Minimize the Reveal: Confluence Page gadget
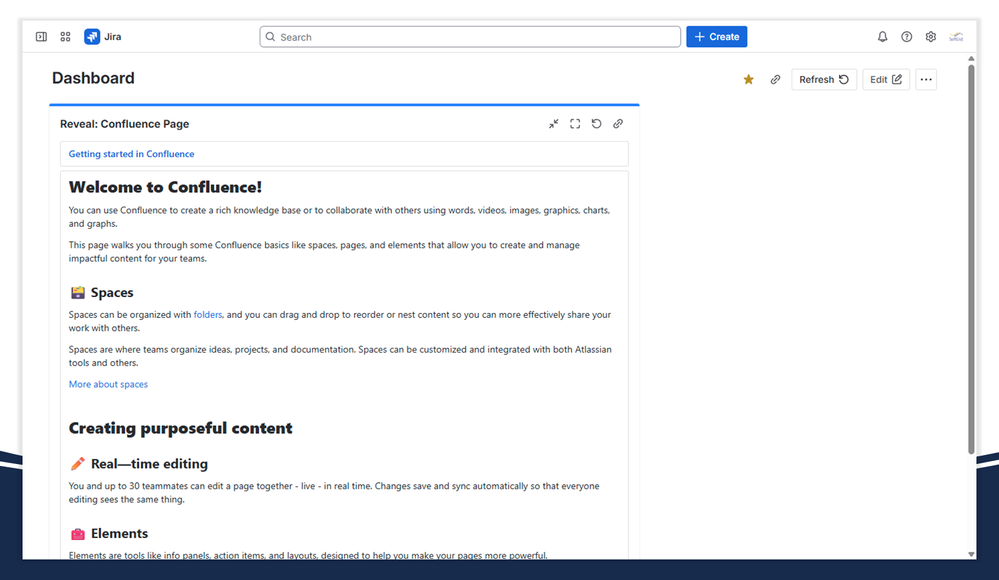The height and width of the screenshot is (580, 999). coord(554,124)
